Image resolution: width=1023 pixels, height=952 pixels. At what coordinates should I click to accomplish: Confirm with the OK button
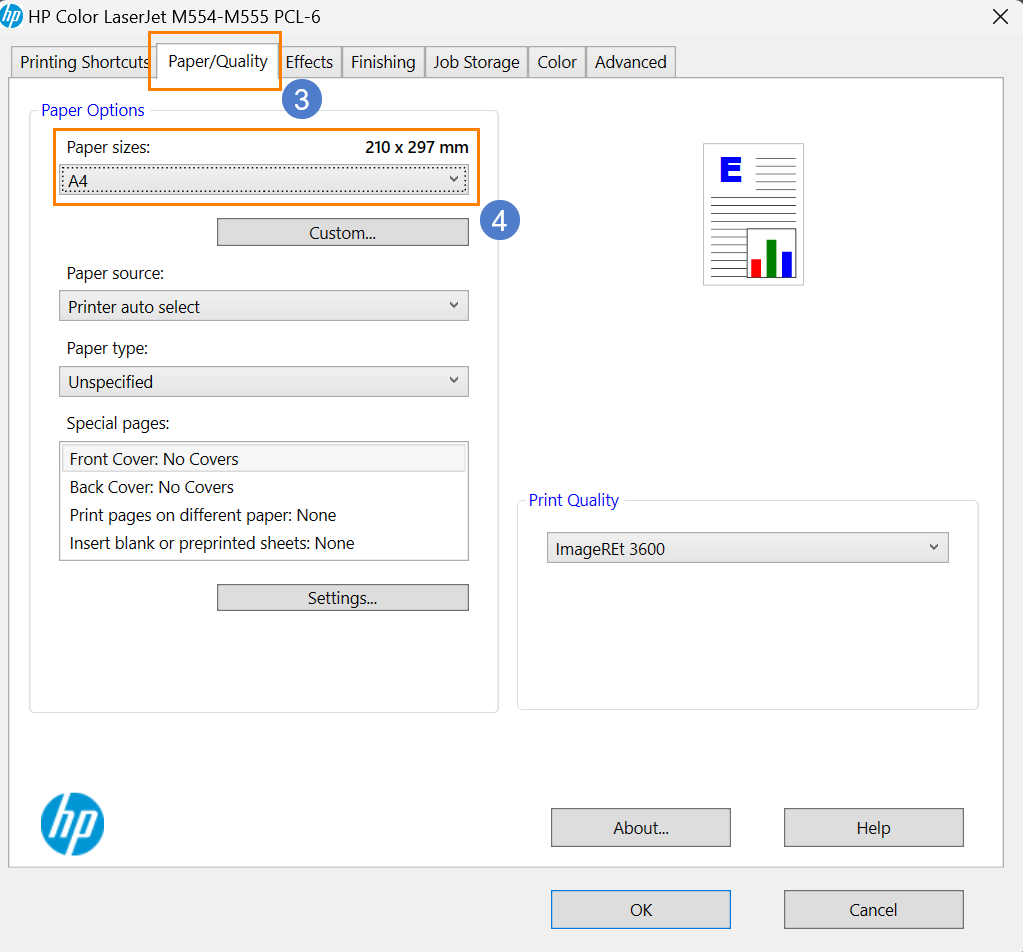[x=641, y=910]
